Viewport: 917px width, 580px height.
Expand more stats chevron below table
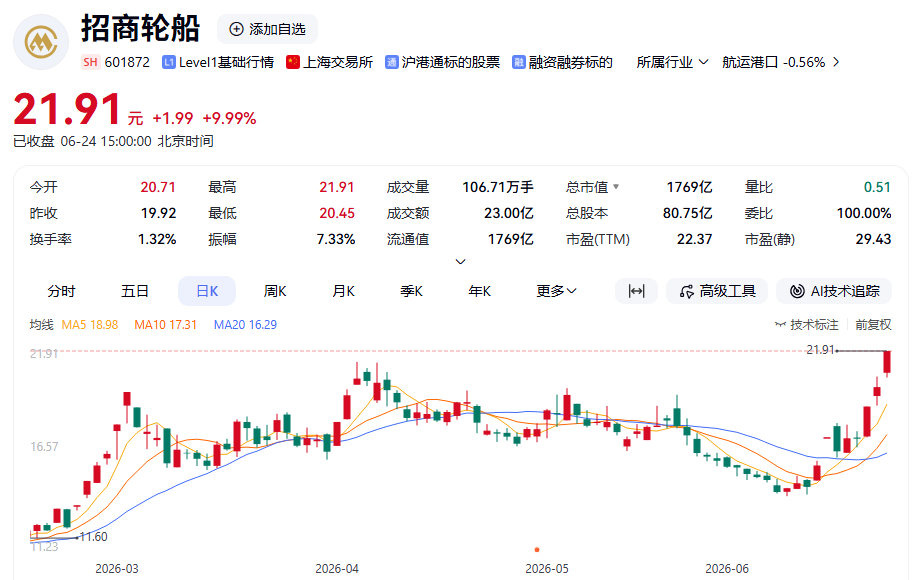[x=460, y=261]
